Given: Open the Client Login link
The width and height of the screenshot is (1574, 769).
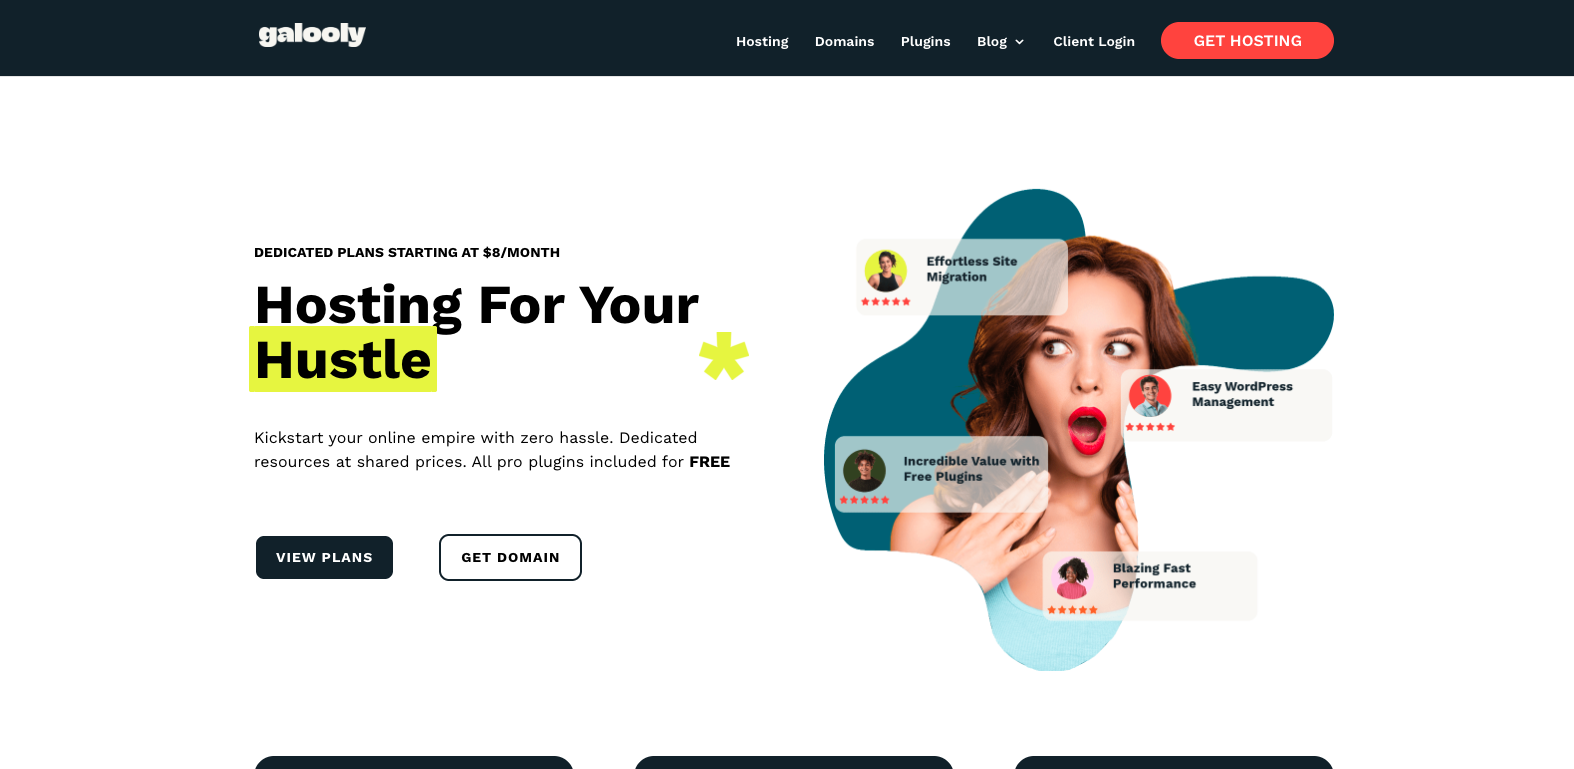Looking at the screenshot, I should (x=1094, y=41).
